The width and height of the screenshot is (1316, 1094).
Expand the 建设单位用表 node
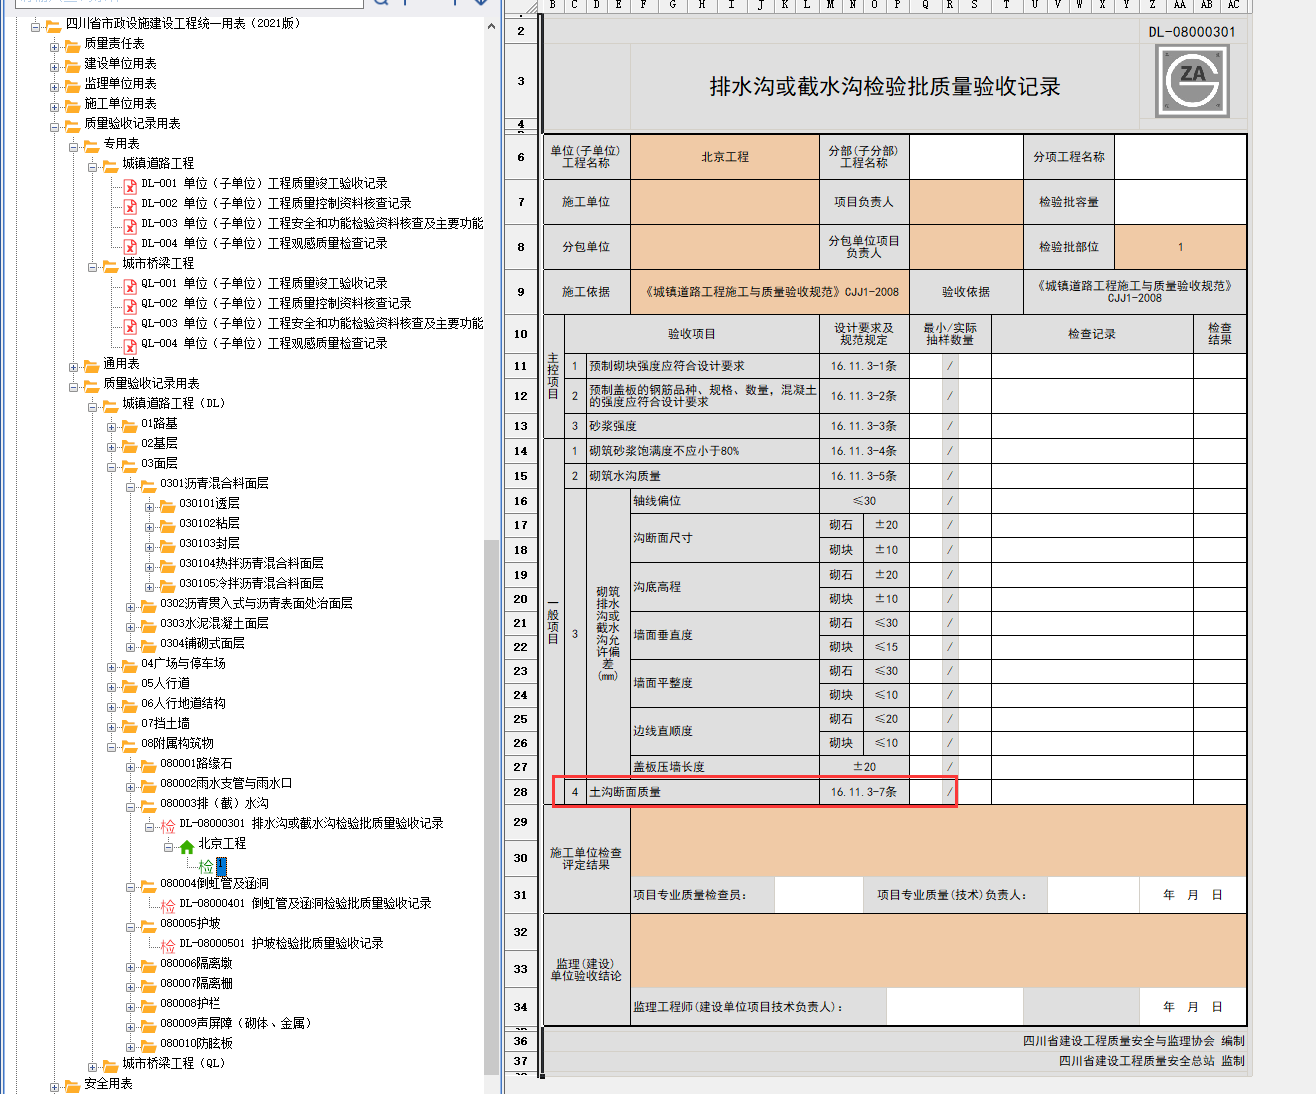tap(55, 66)
